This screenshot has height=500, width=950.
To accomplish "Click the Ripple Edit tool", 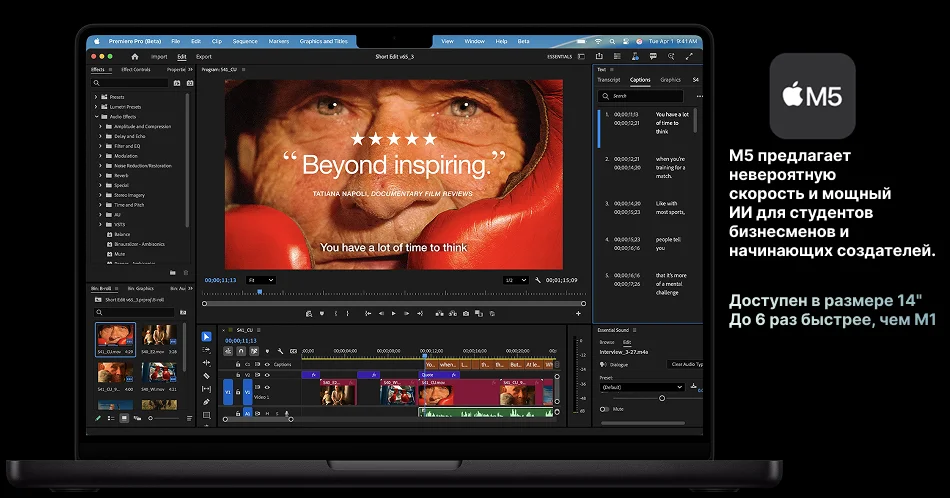I will (x=206, y=363).
